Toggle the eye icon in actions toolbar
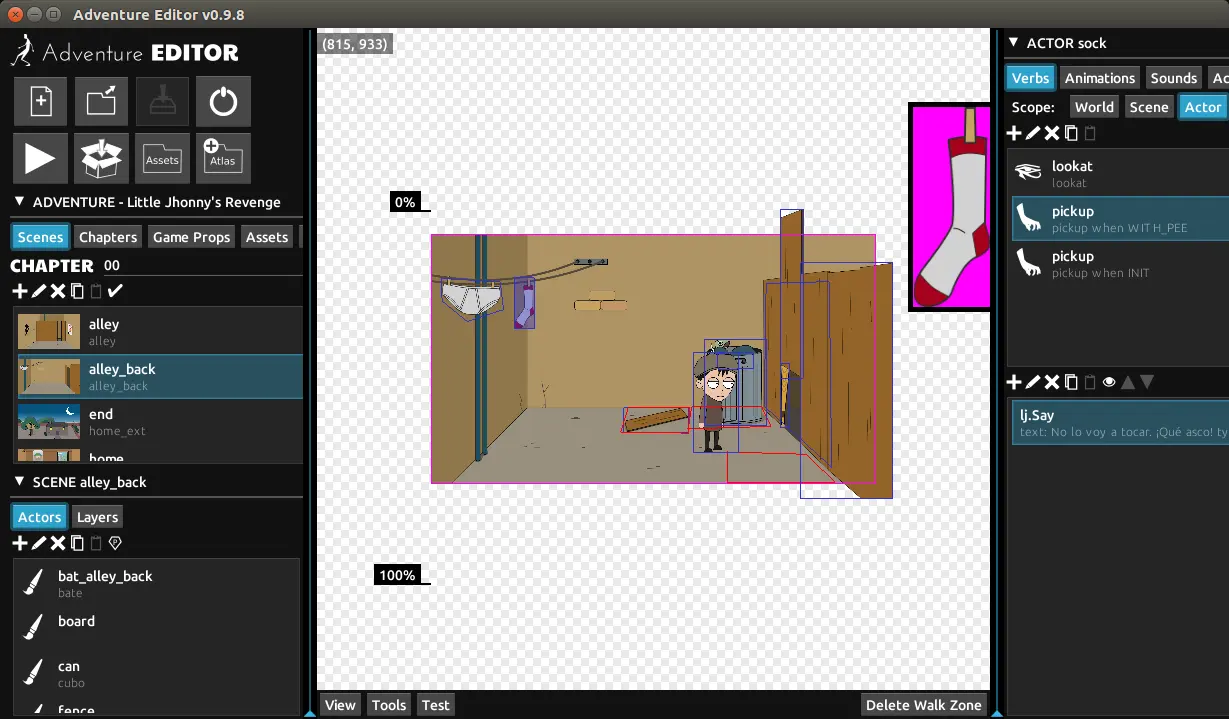The image size is (1229, 719). 1109,382
